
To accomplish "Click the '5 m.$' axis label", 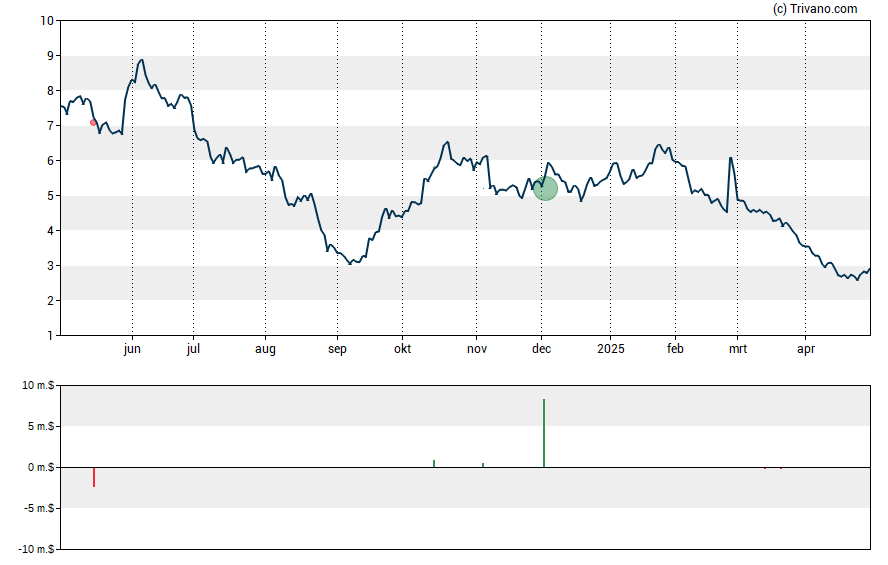I will pos(41,426).
